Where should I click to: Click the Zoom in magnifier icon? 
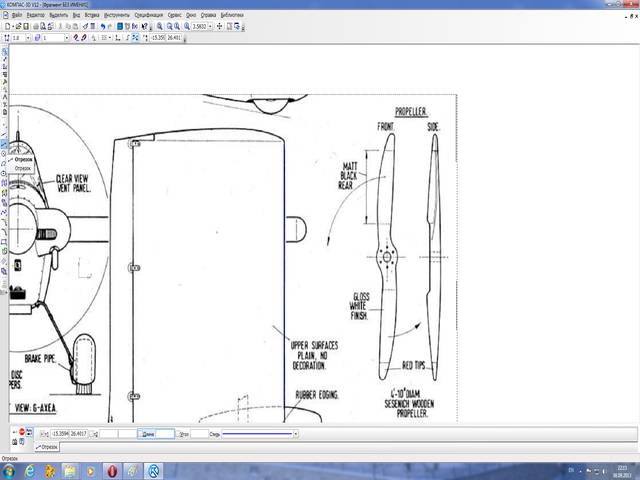pos(160,26)
